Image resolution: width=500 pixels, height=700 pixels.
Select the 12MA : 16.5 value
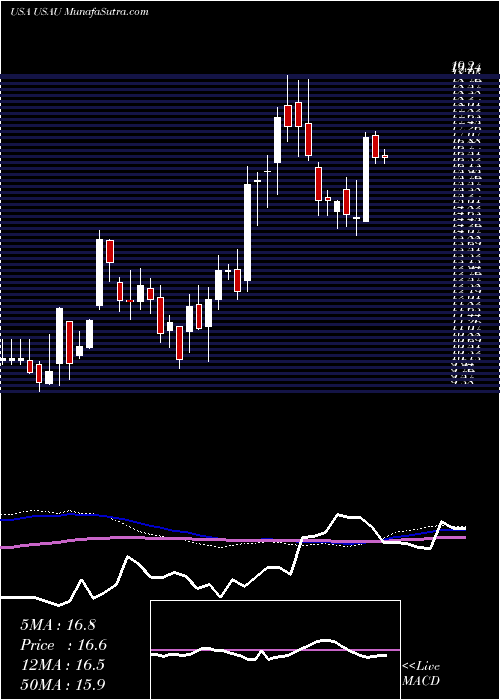62,665
